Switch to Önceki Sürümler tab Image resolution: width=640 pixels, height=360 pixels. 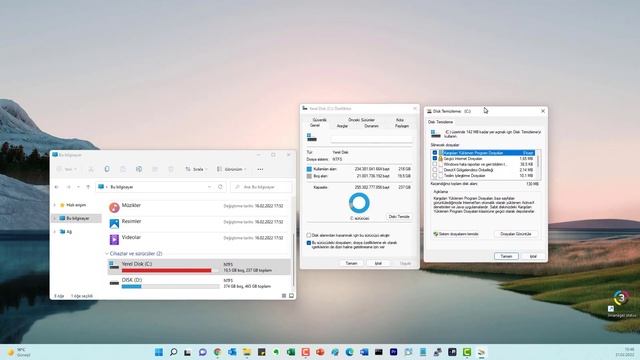361,120
